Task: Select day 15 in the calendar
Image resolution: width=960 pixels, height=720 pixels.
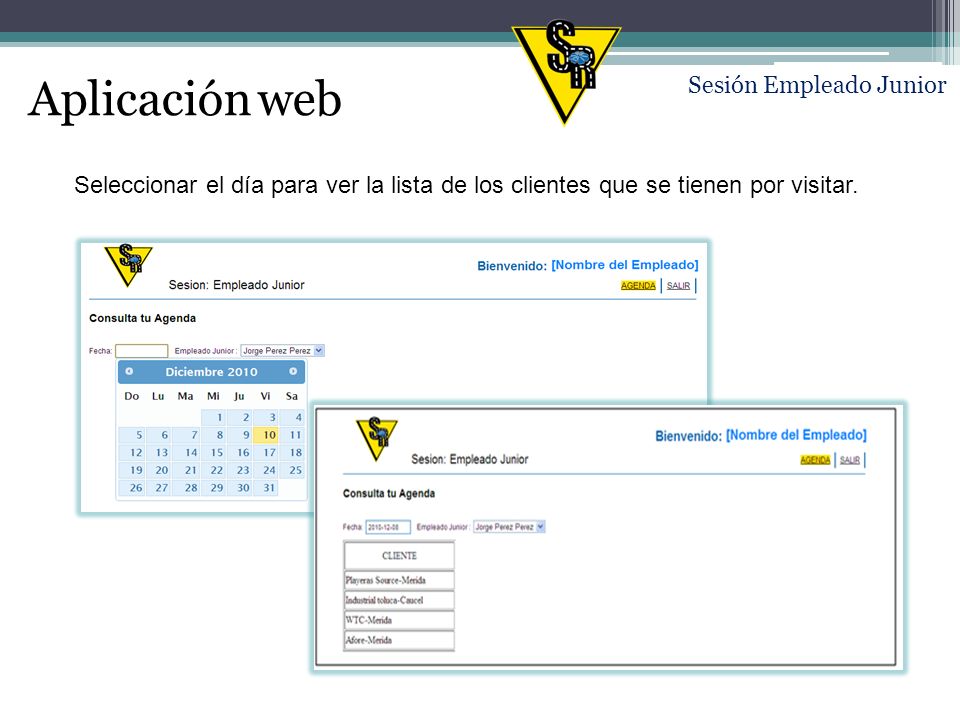Action: (214, 452)
